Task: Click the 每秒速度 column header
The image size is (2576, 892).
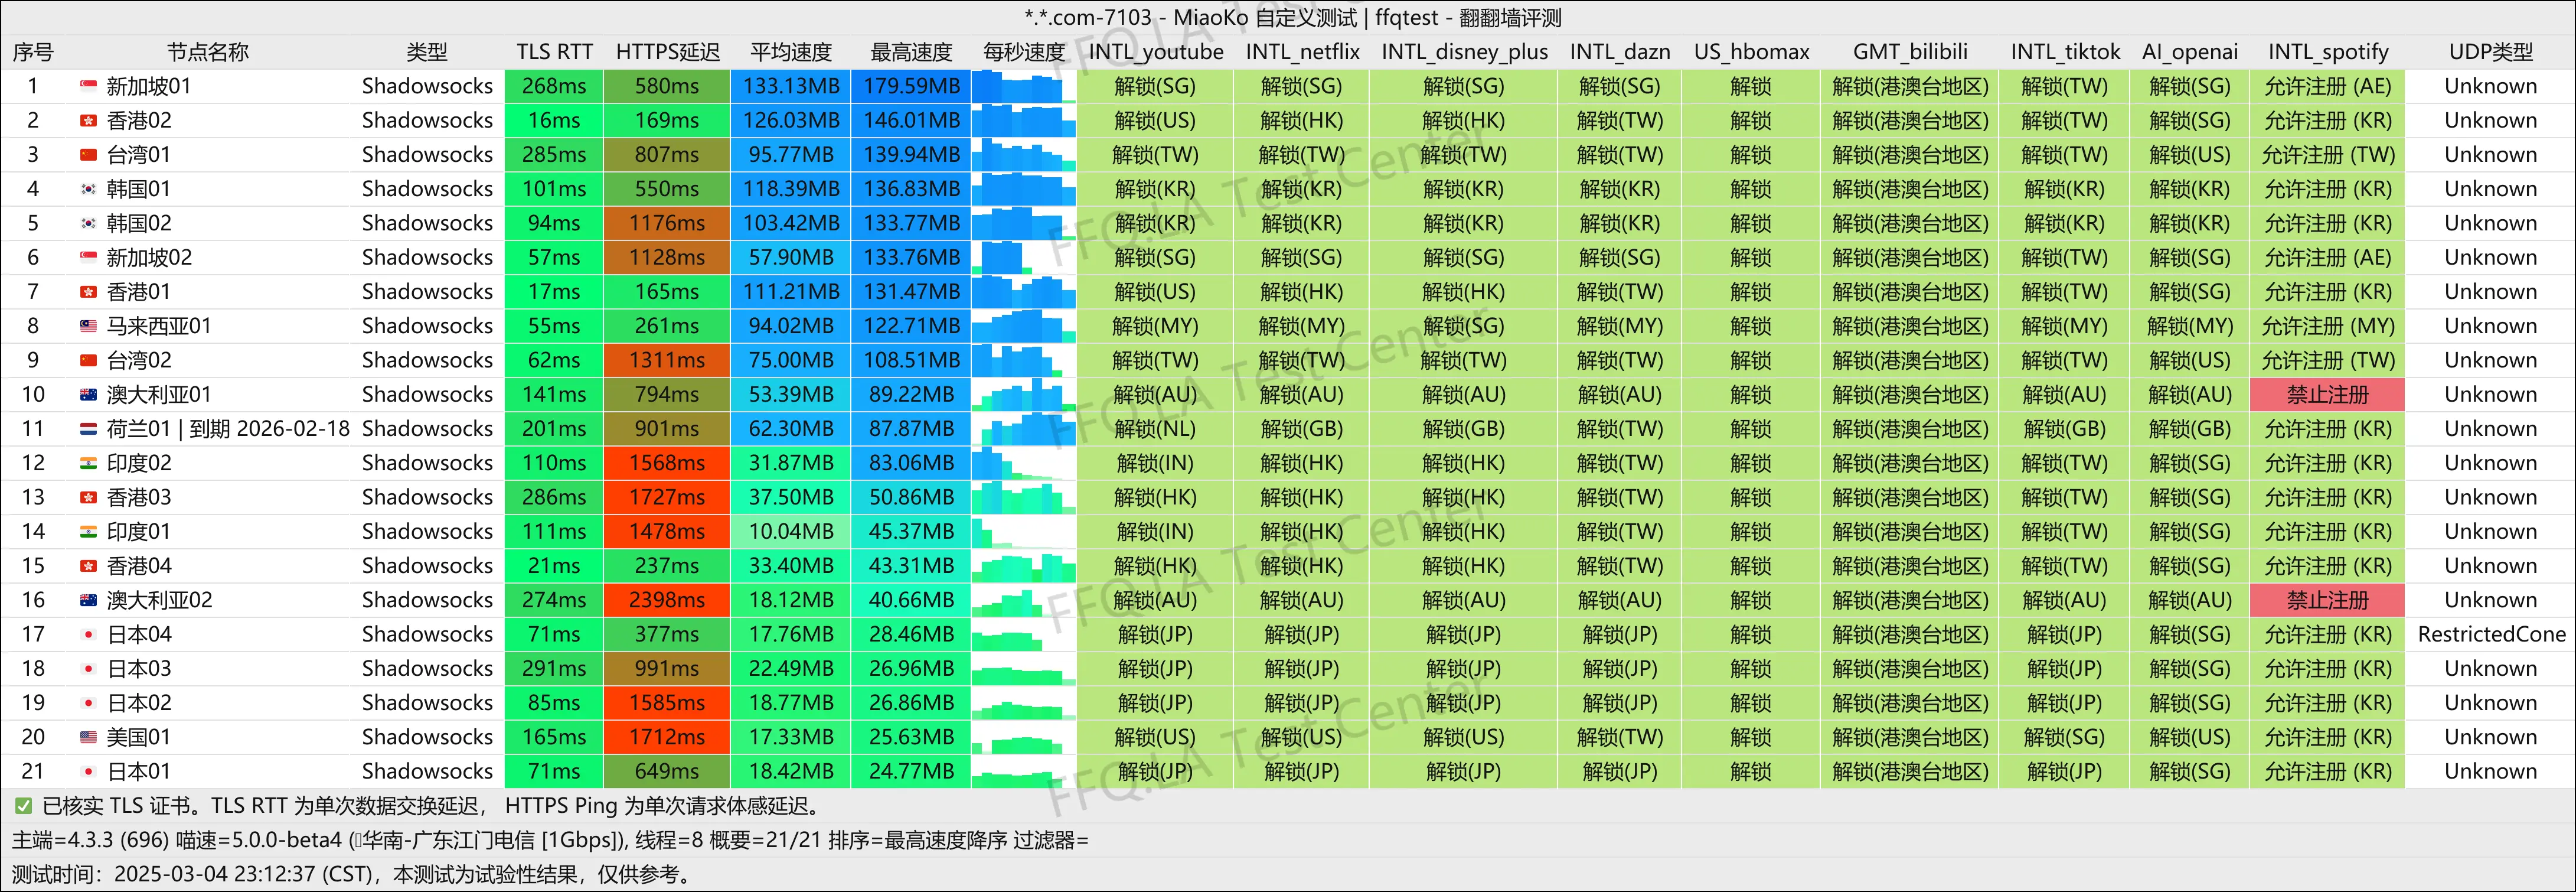Action: pyautogui.click(x=1024, y=52)
